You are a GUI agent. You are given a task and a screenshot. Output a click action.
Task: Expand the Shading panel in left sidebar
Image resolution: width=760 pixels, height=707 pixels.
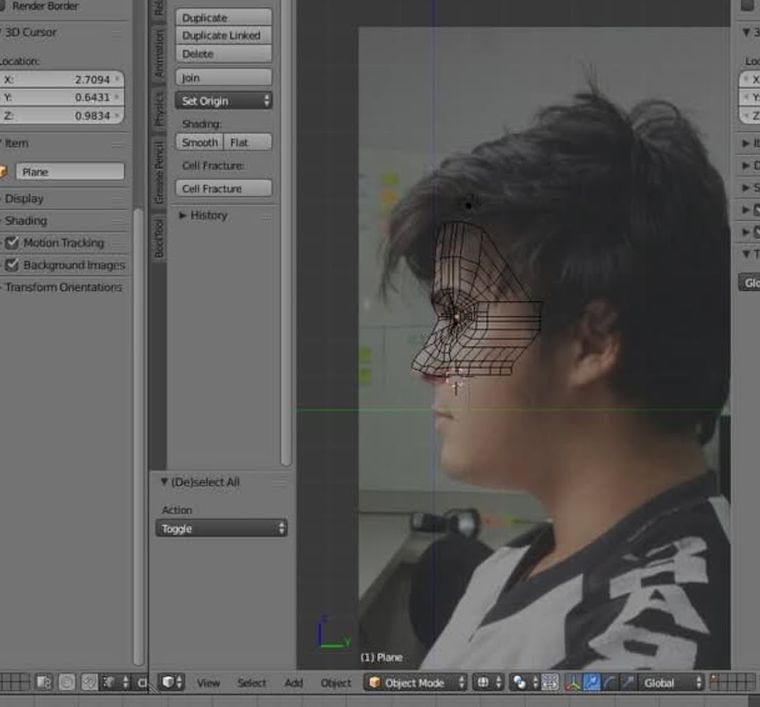[25, 220]
